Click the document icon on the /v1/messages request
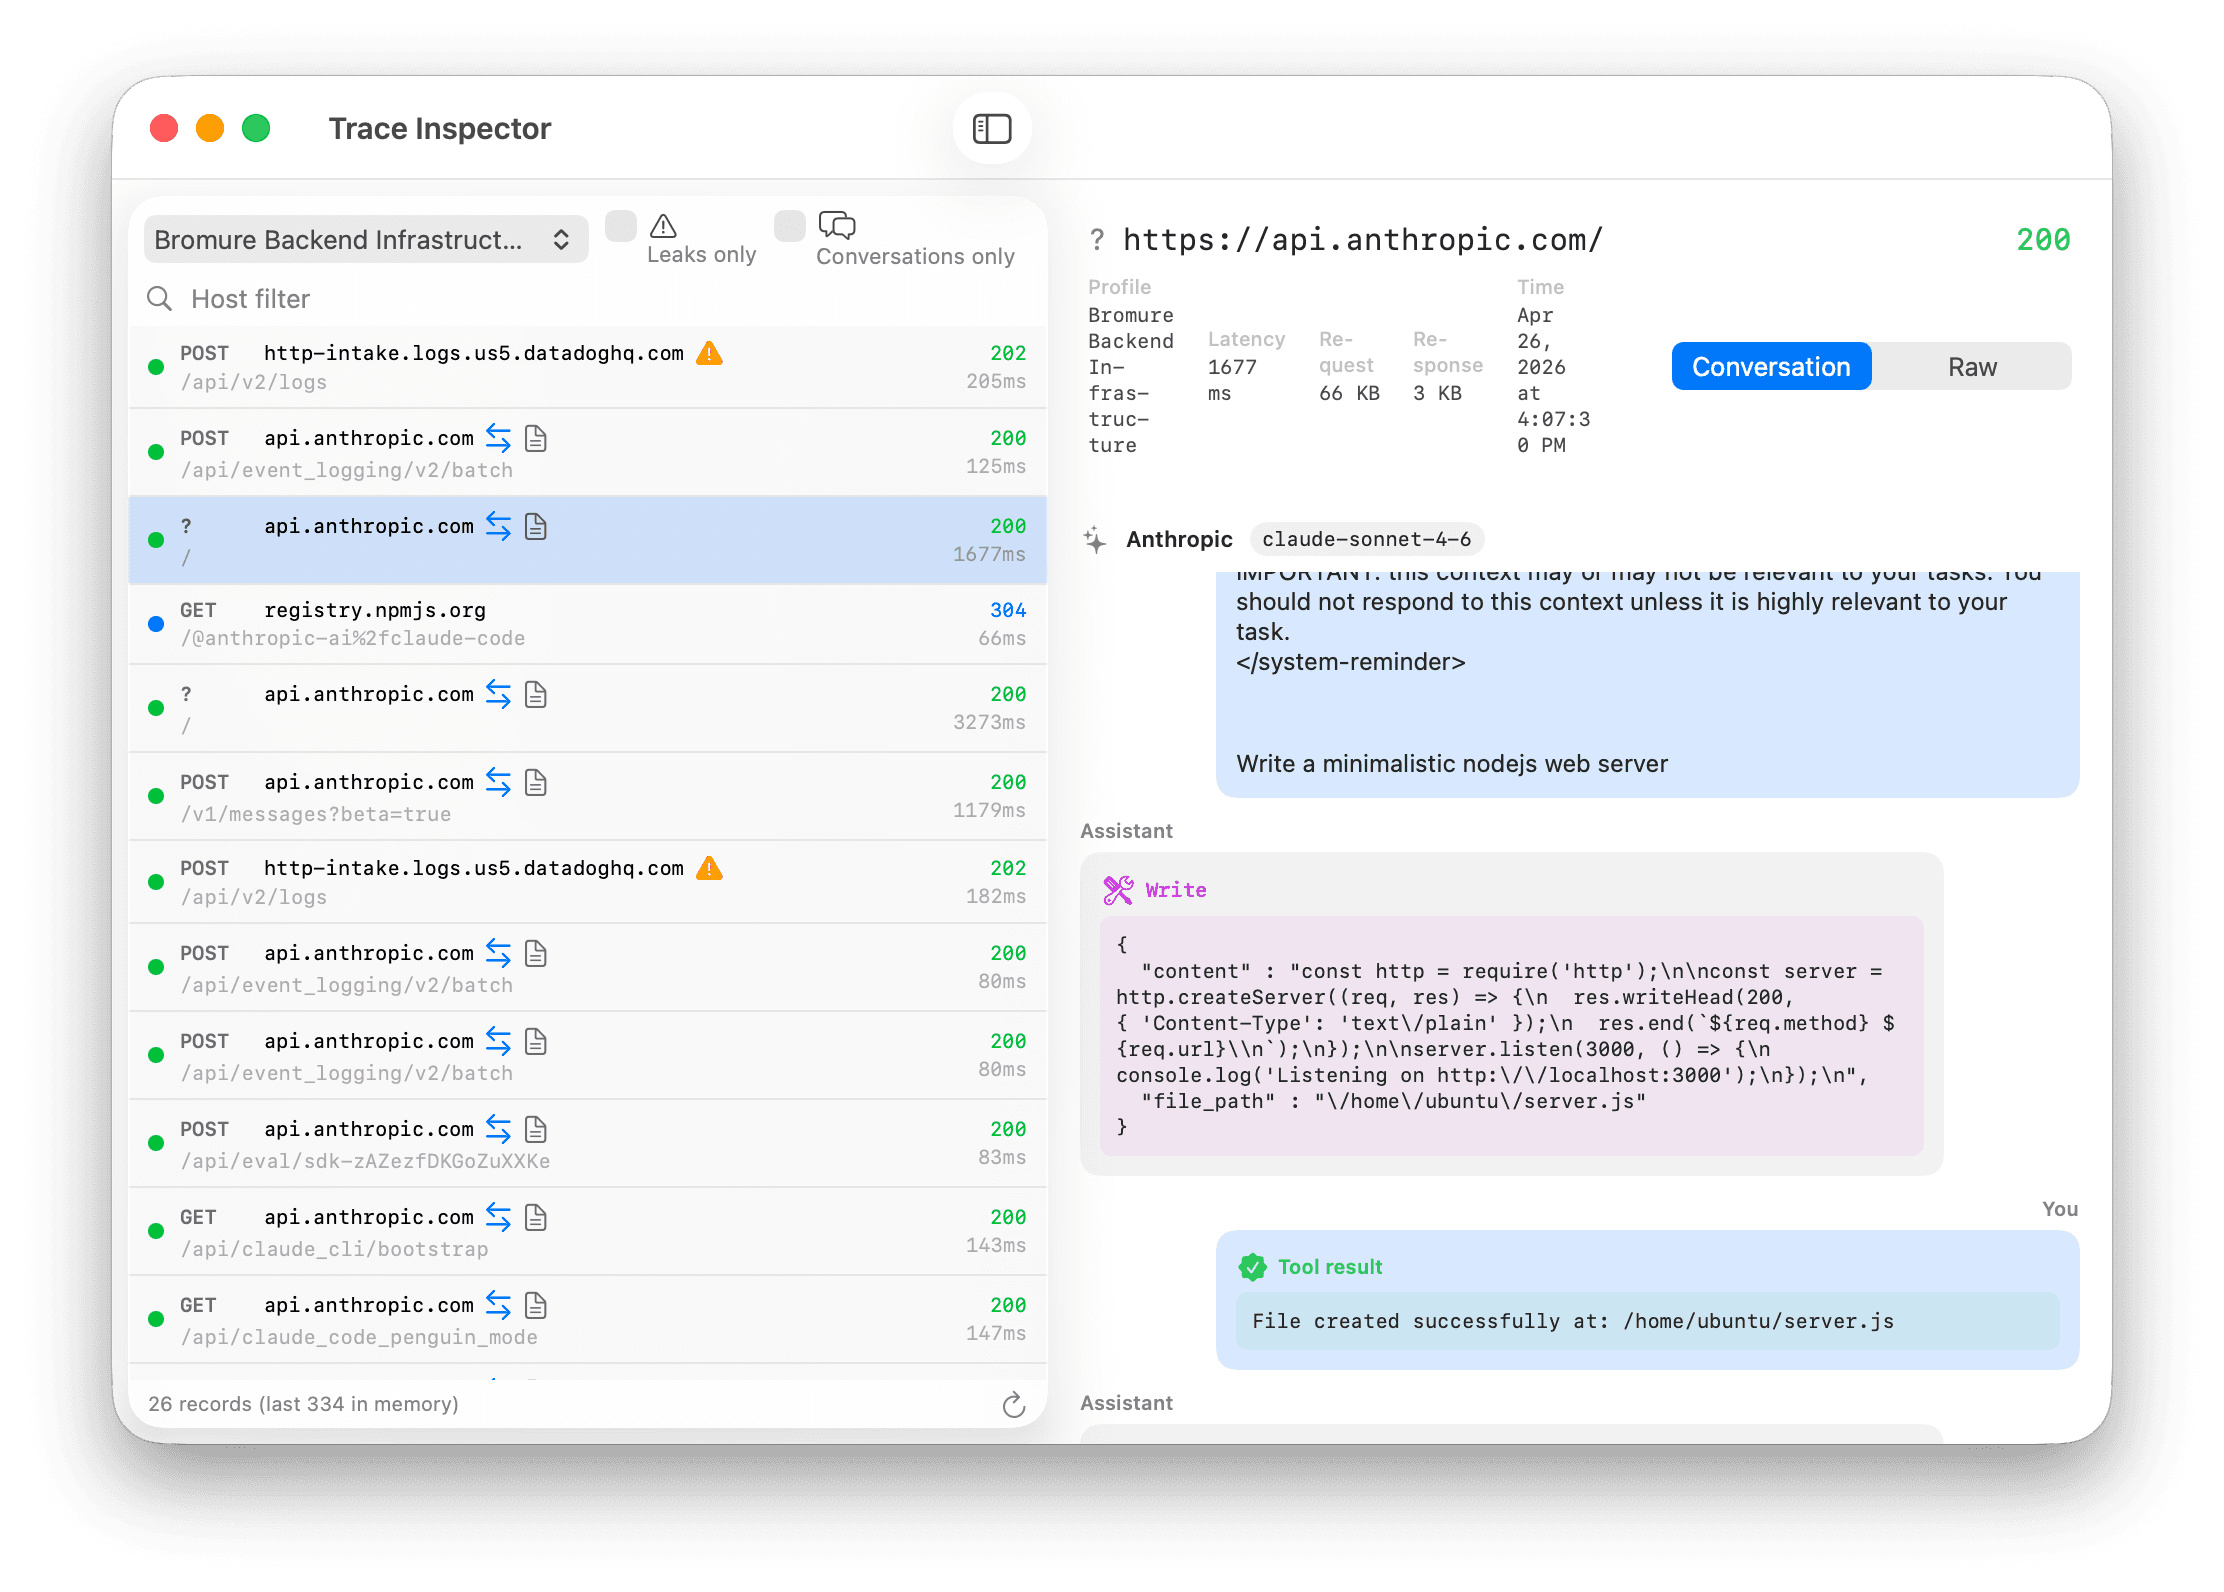Screen dimensions: 2224x1592 (x=536, y=782)
